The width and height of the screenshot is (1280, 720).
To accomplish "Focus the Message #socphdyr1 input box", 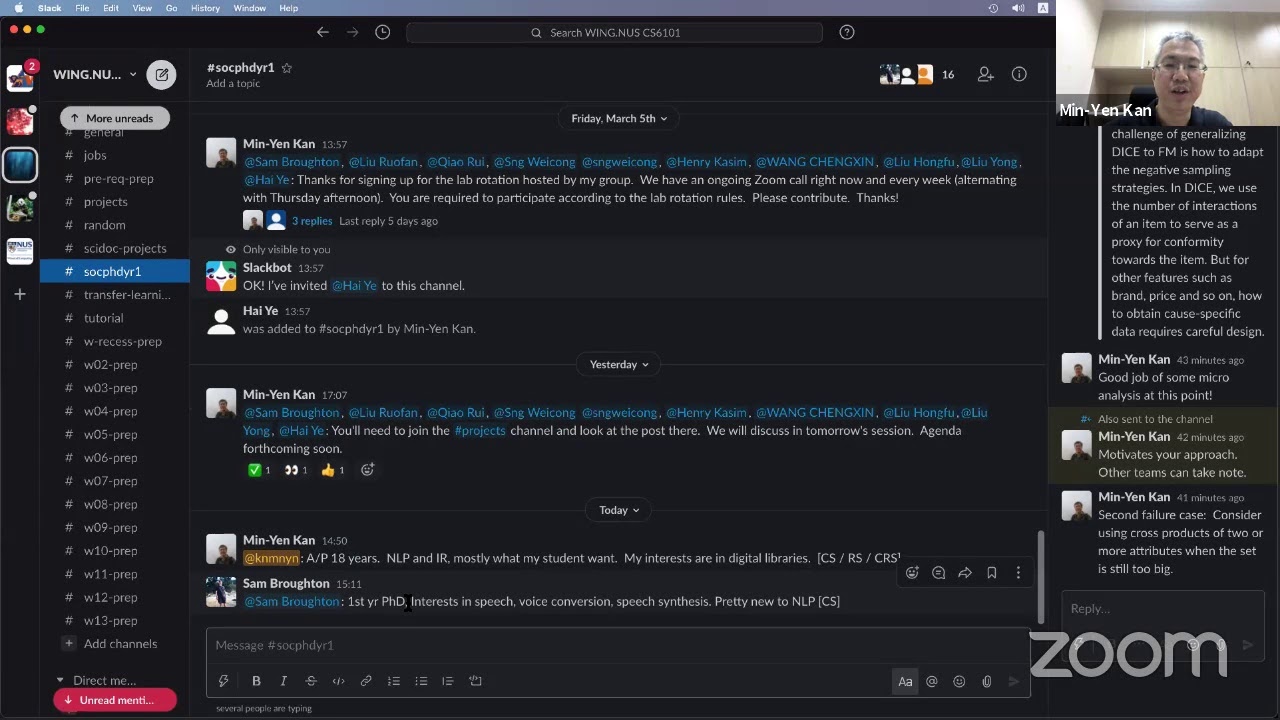I will tap(617, 645).
